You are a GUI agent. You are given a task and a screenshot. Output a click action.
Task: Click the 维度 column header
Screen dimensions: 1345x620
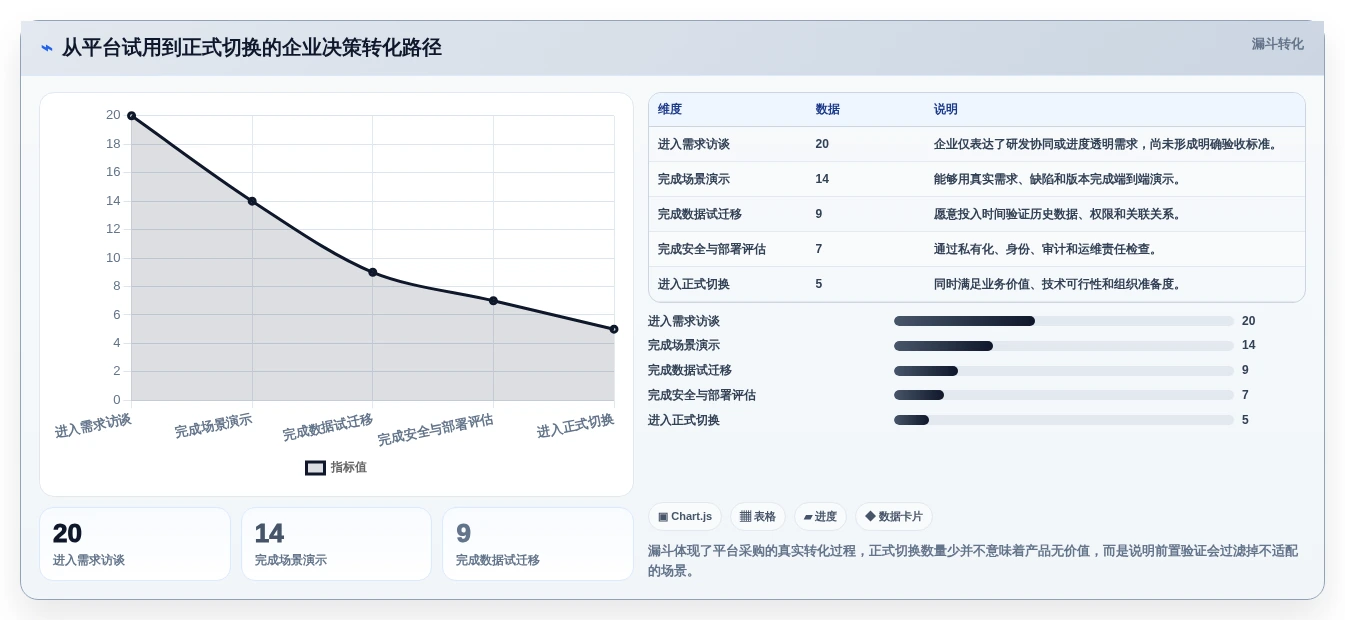click(x=670, y=110)
